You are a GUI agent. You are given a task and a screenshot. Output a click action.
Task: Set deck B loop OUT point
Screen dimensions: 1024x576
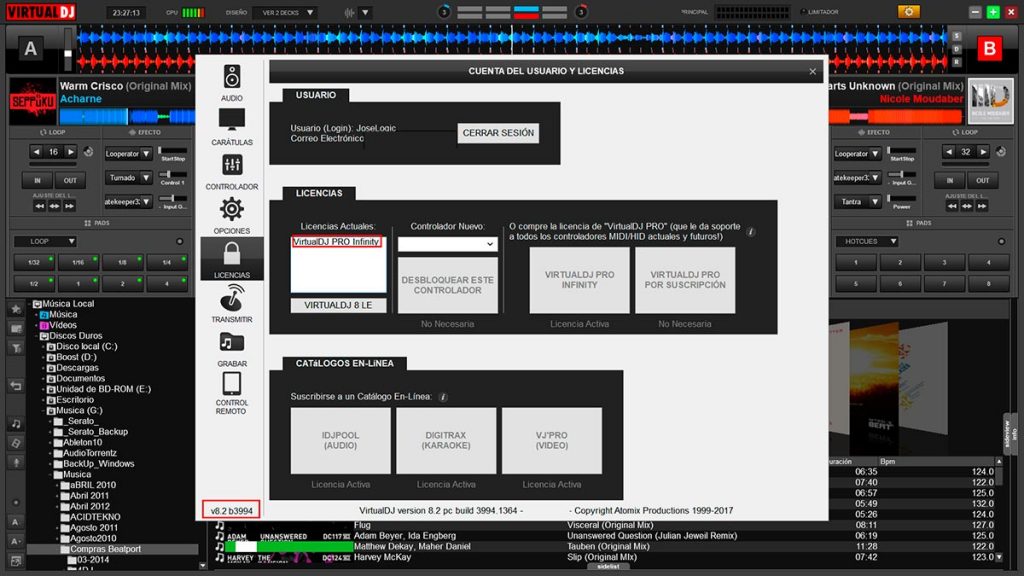click(x=982, y=180)
